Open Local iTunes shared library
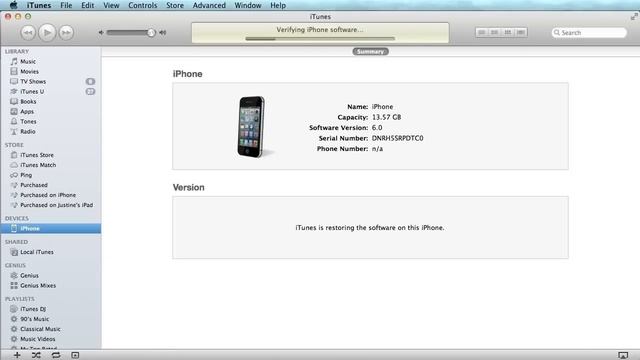 37,252
